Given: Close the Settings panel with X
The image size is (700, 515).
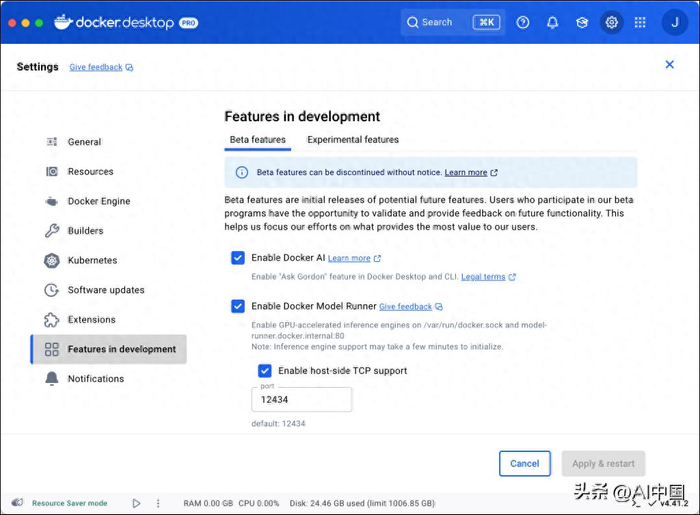Looking at the screenshot, I should point(670,64).
